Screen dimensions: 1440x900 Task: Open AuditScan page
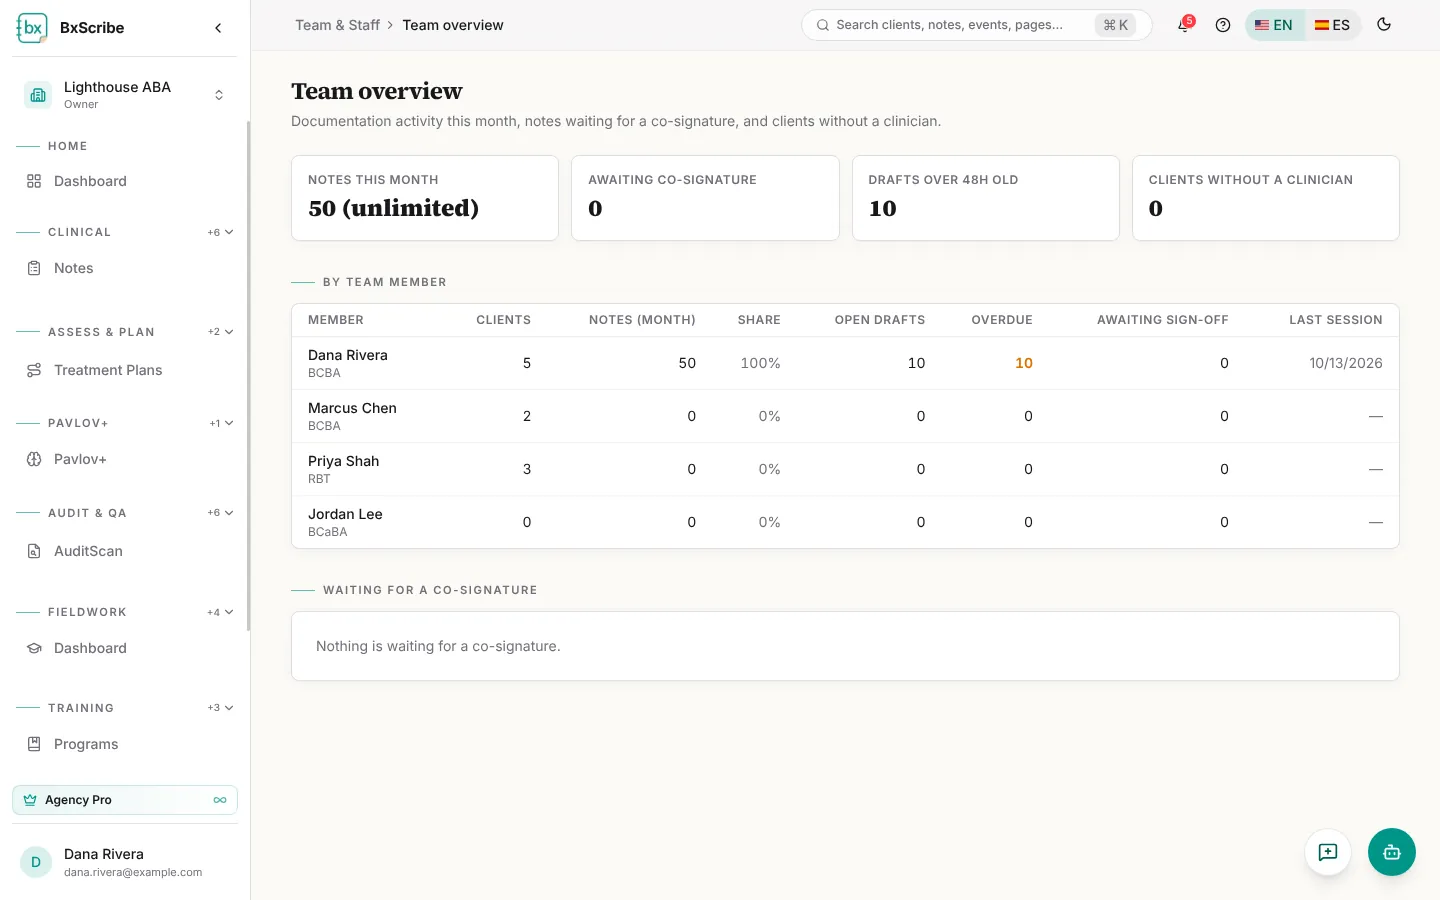(125, 551)
